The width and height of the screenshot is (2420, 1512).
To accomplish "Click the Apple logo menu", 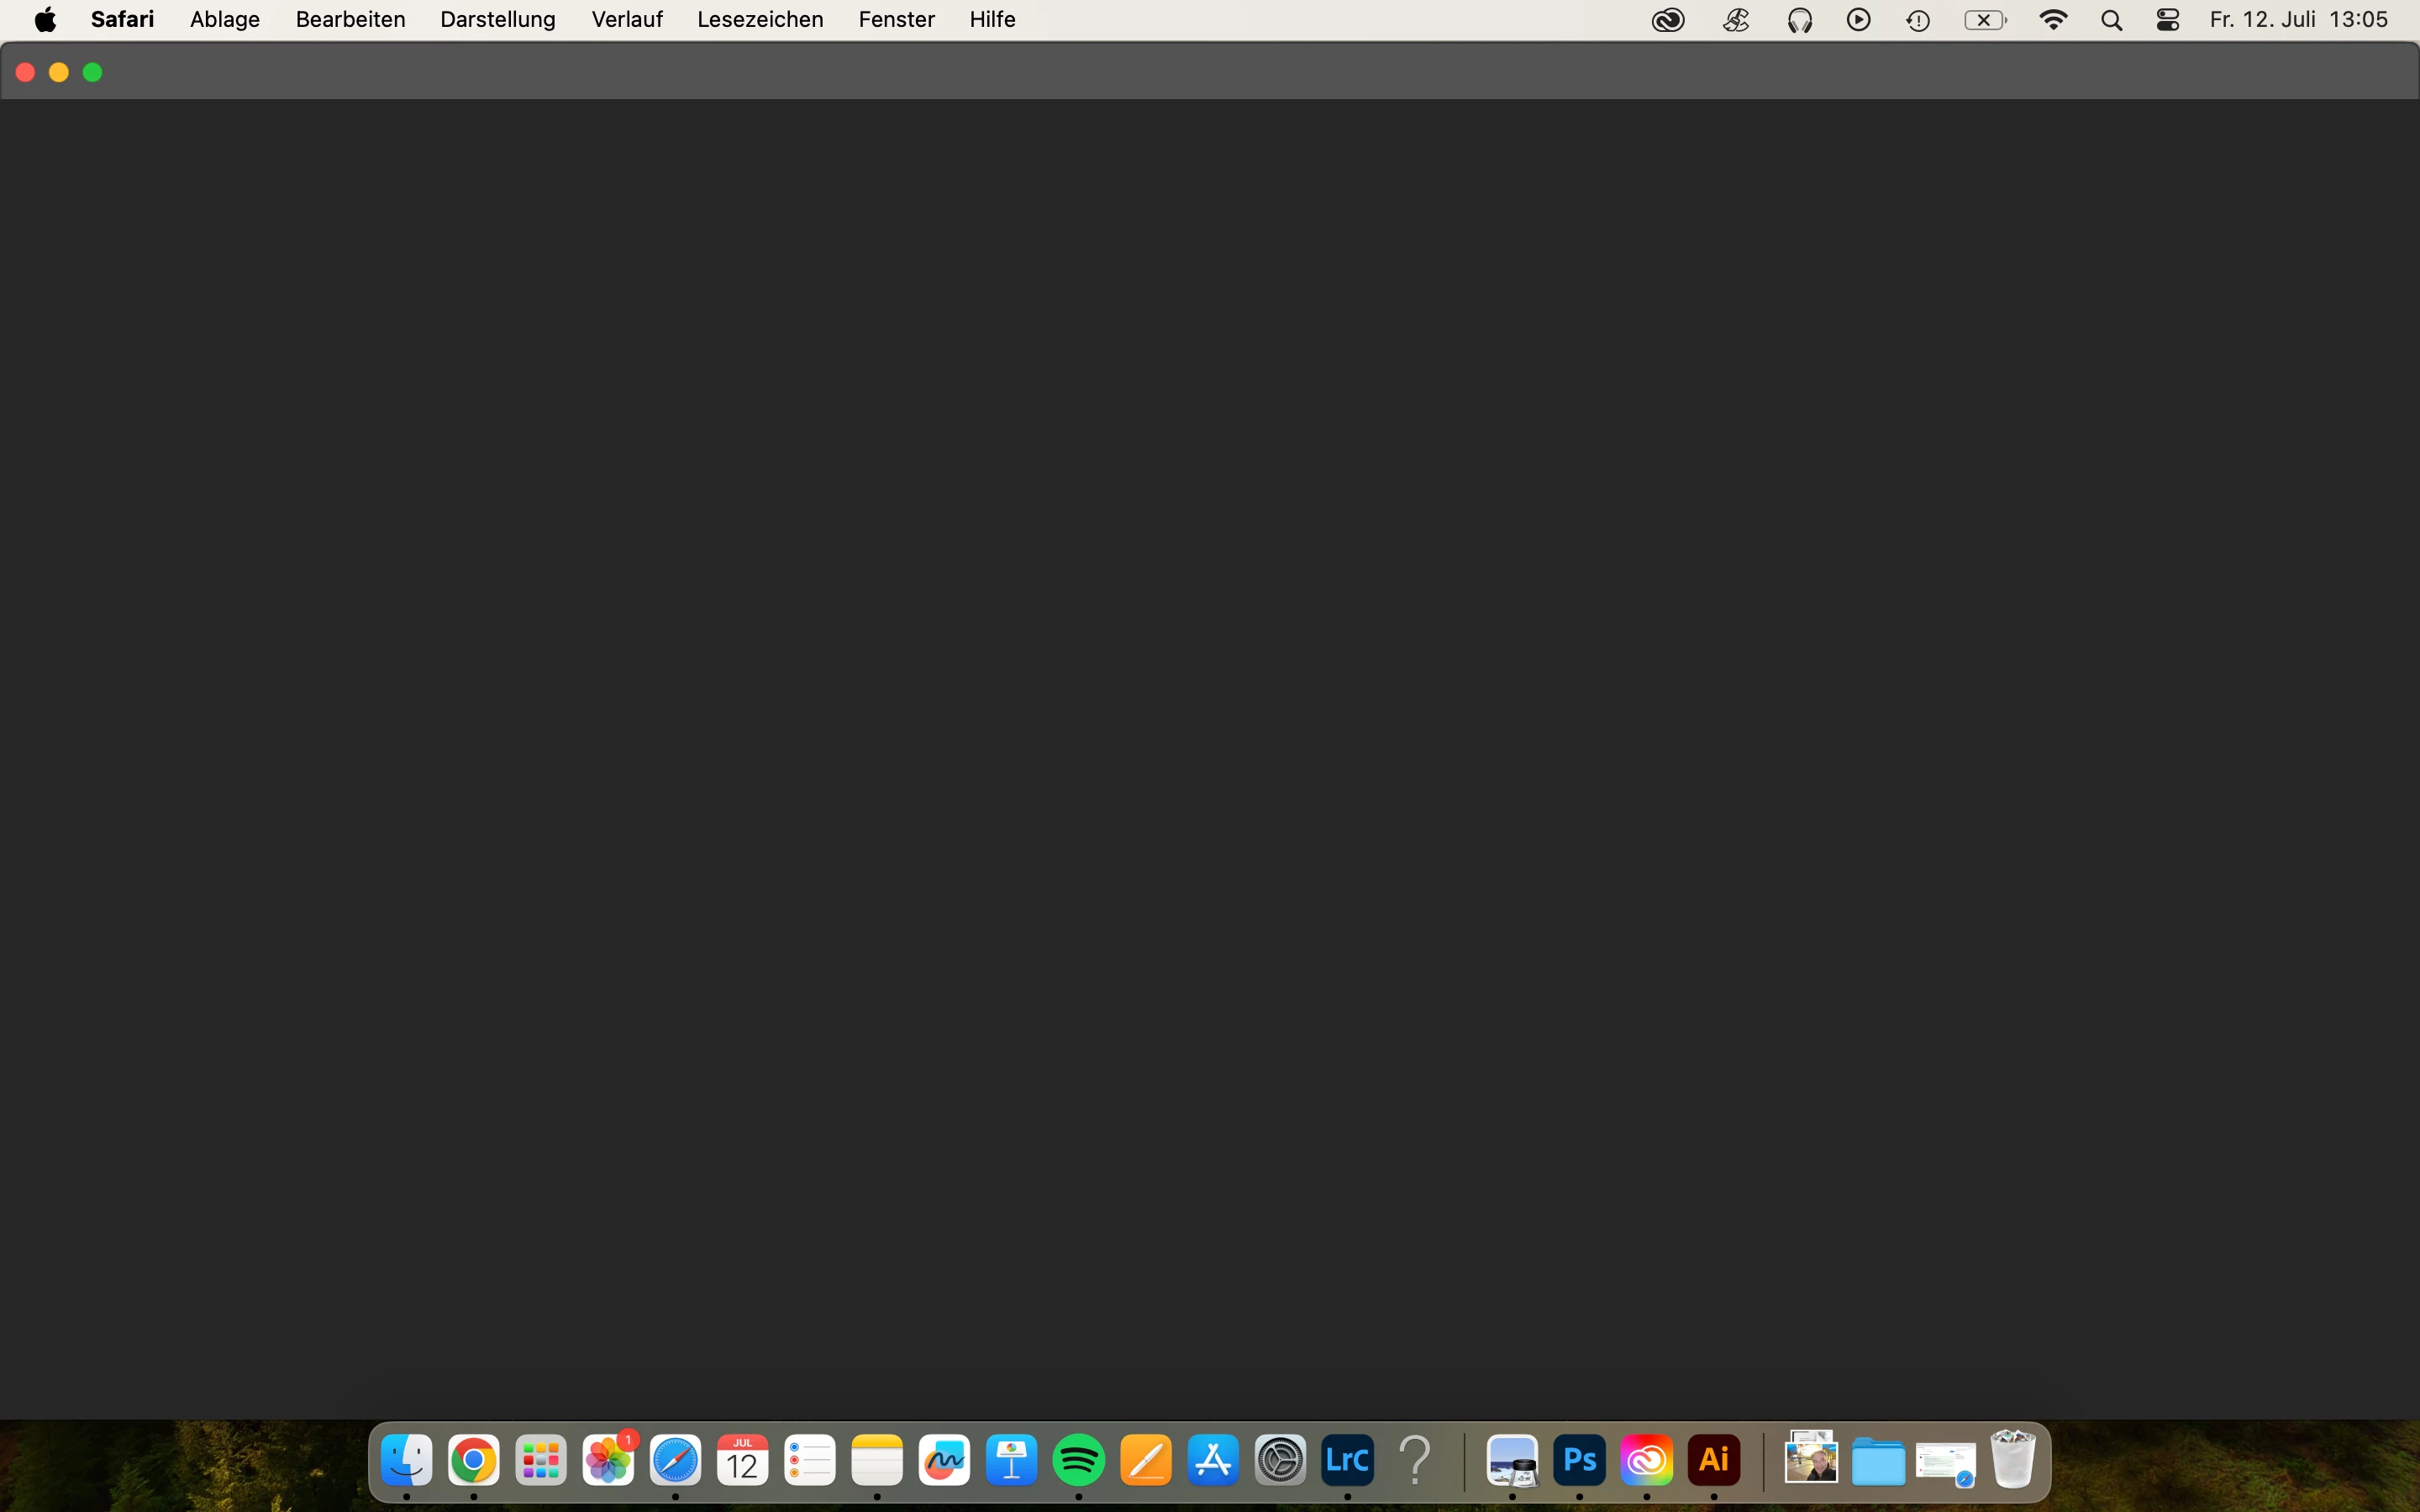I will 45,20.
